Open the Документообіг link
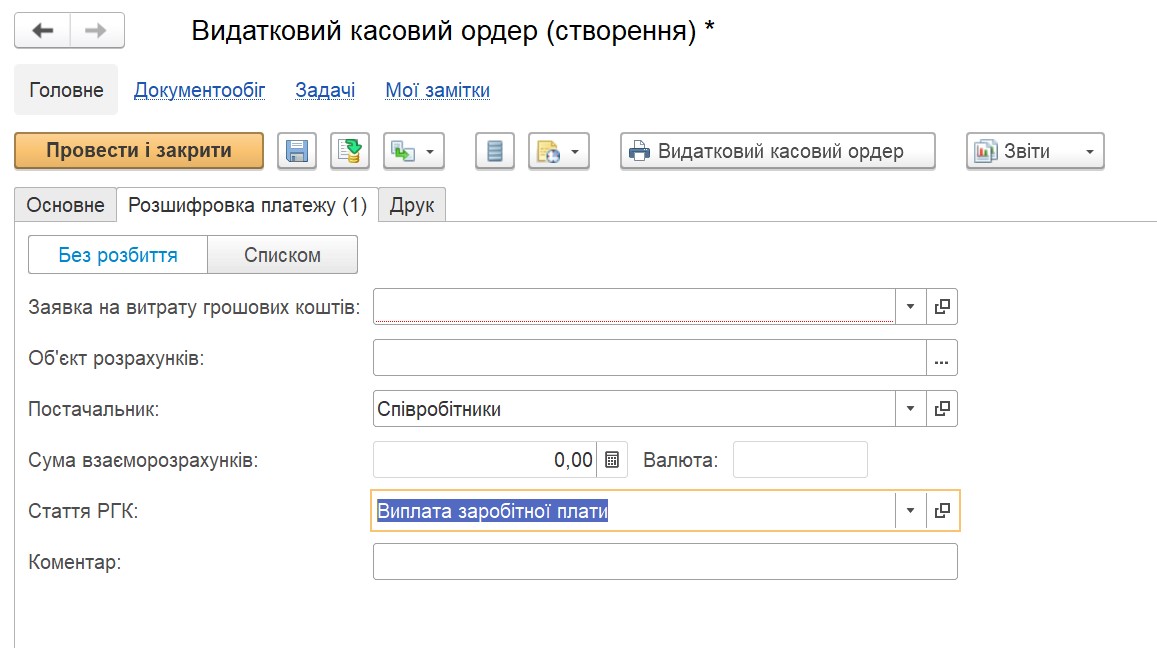 pos(199,90)
